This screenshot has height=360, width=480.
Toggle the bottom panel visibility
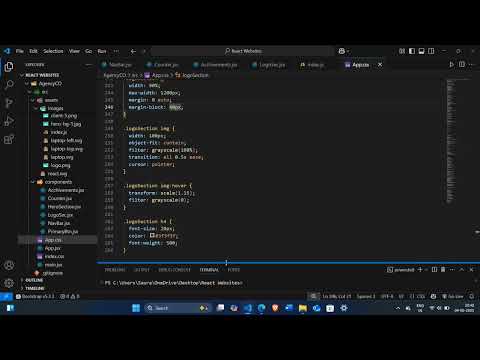[421, 51]
